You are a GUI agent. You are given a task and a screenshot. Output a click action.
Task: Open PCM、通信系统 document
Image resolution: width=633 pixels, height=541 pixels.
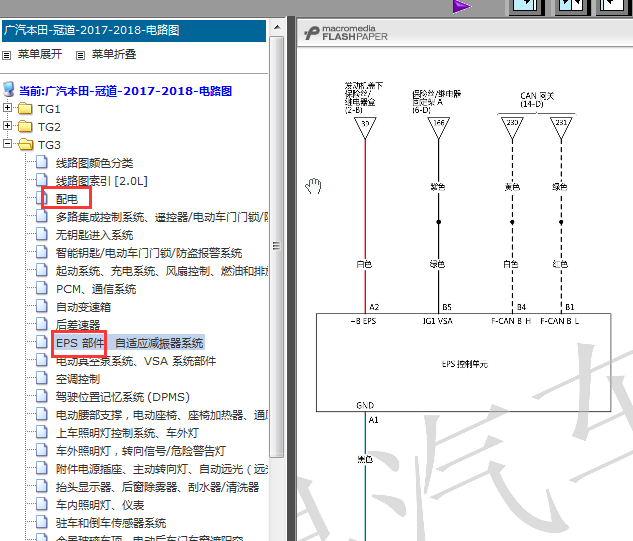coord(96,289)
